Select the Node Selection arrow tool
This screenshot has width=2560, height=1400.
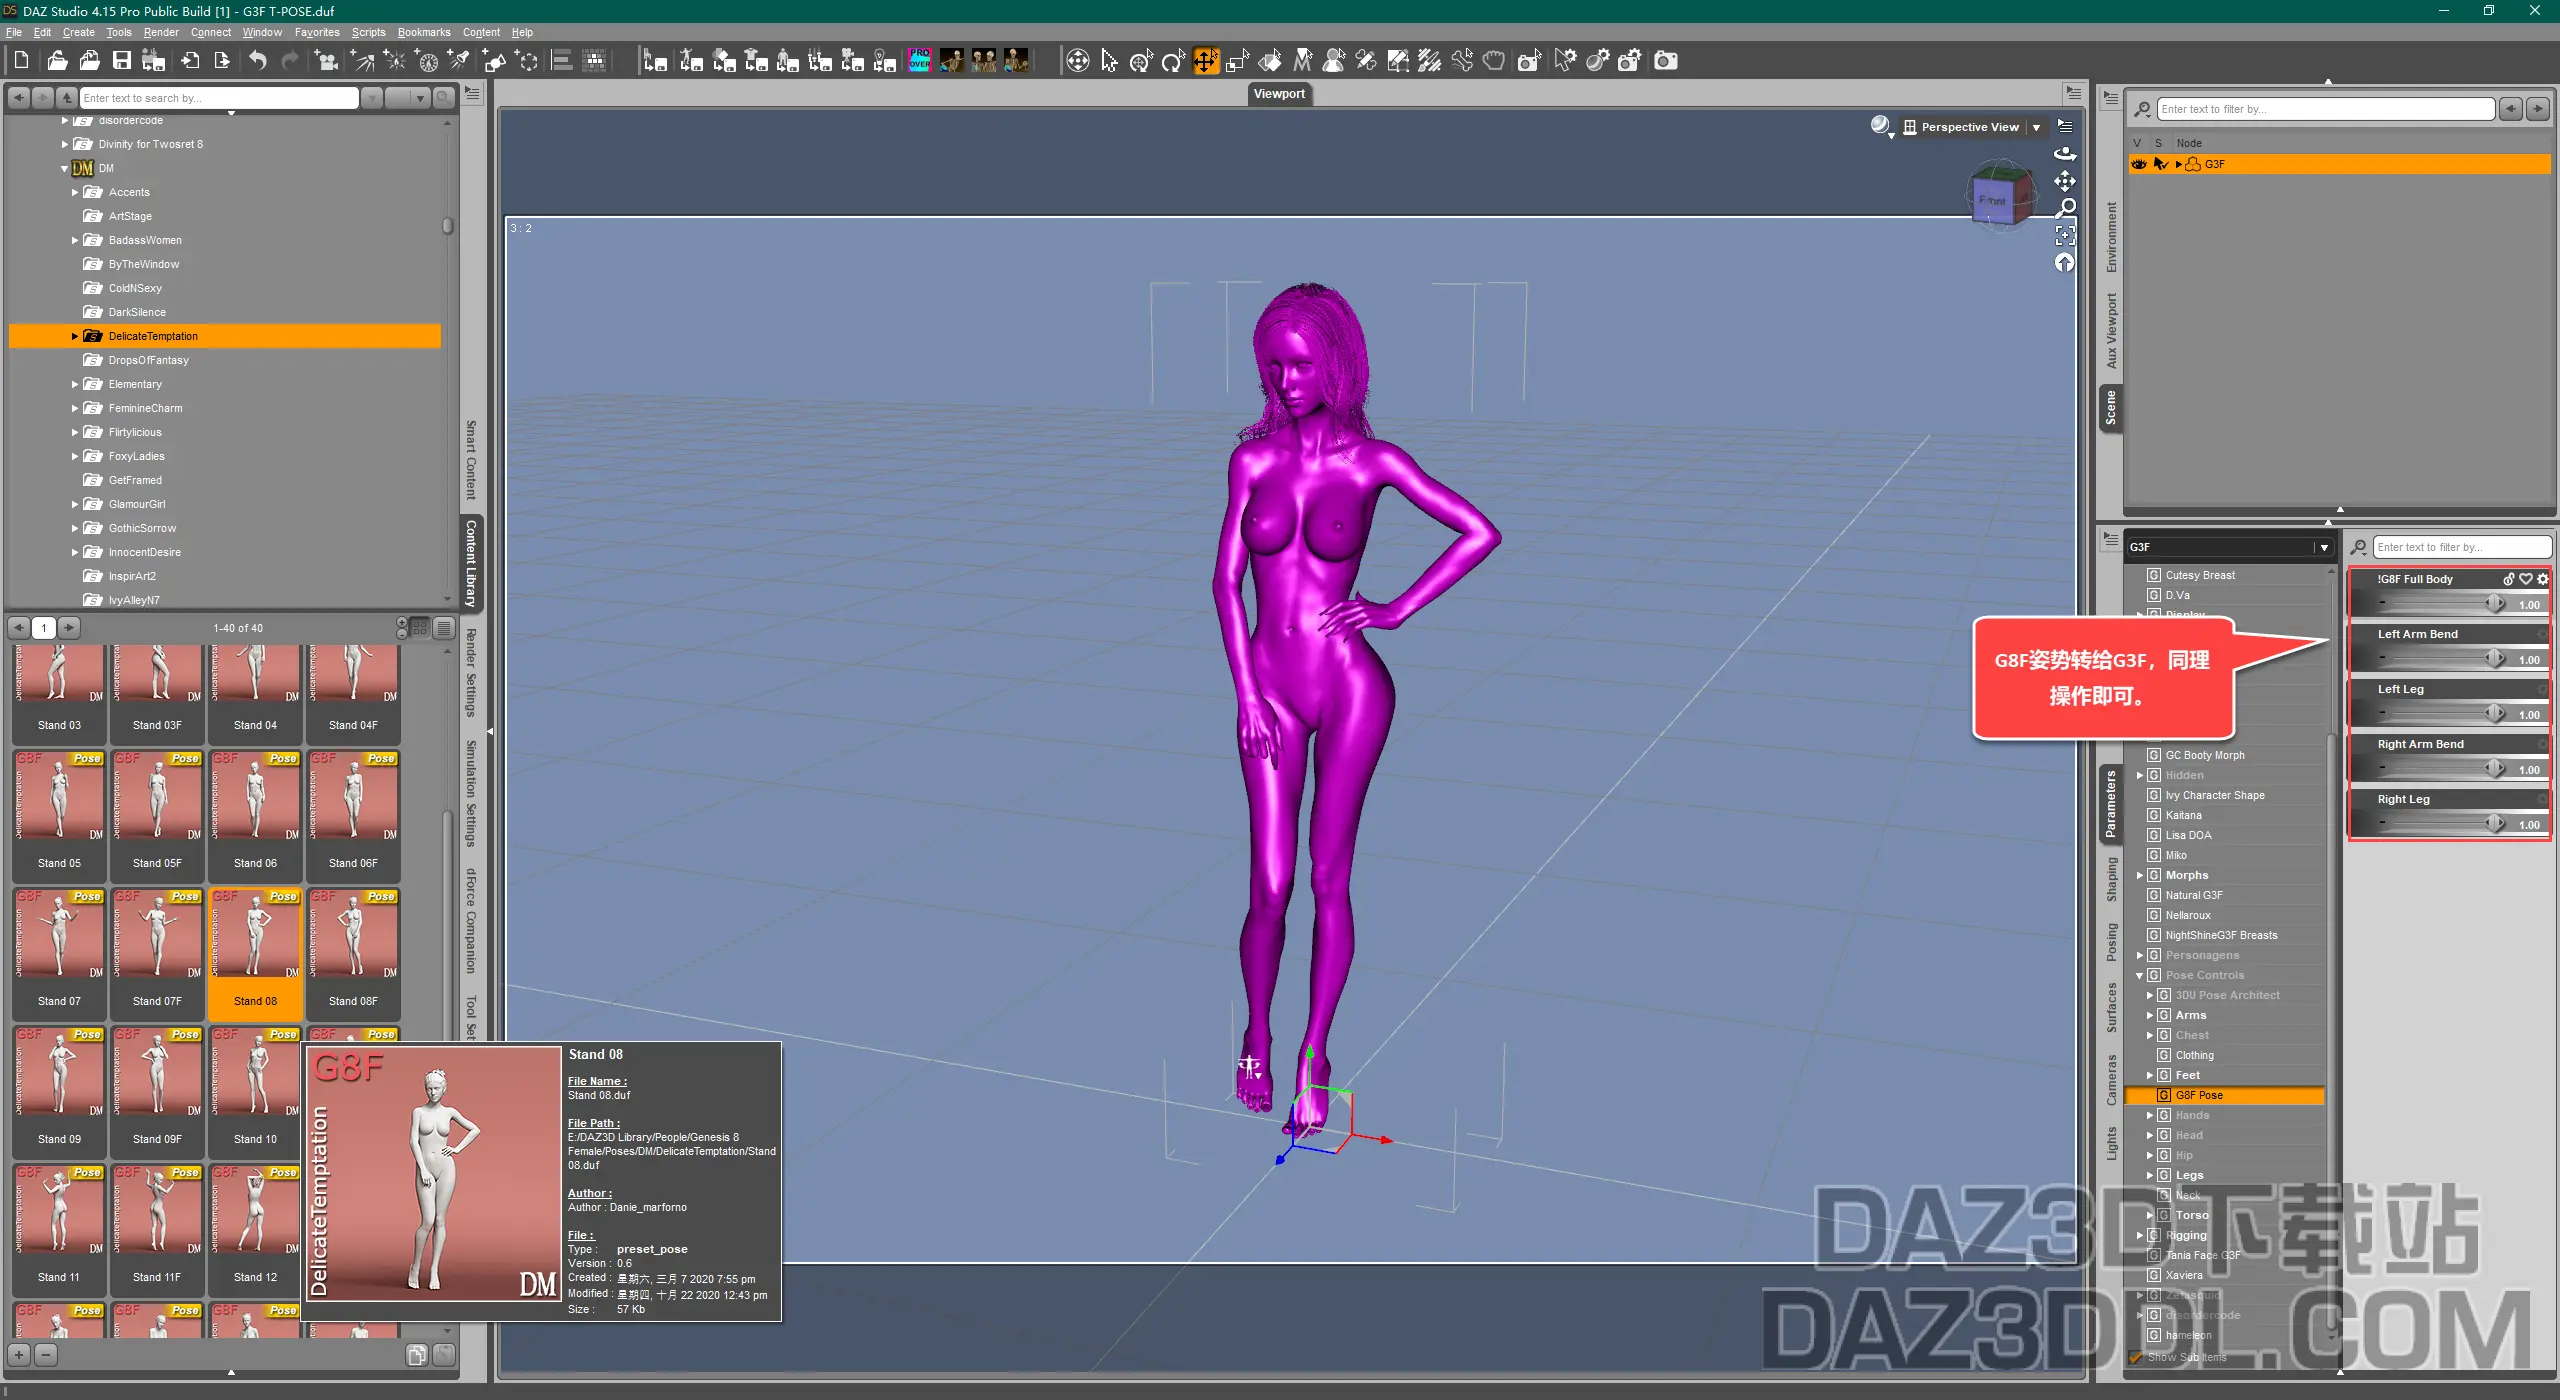click(x=1109, y=61)
